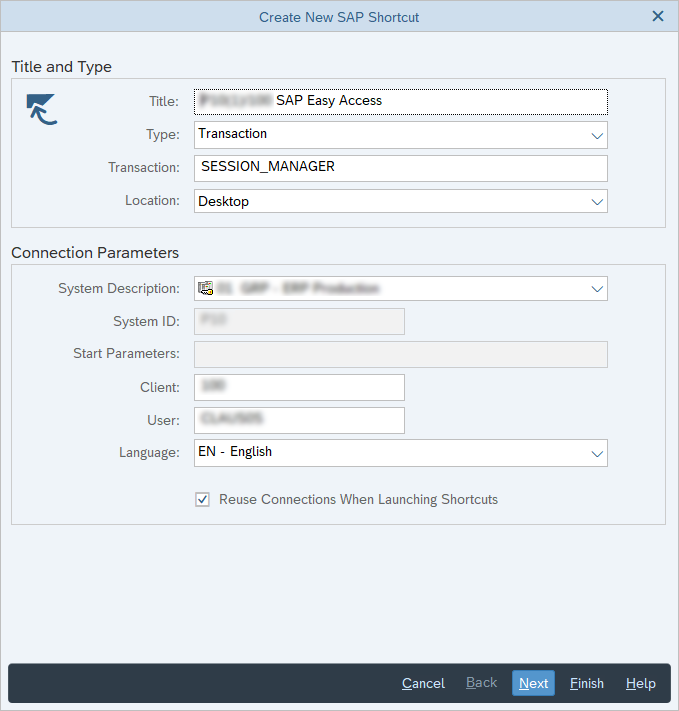Open the Type dropdown showing Transaction
Image resolution: width=679 pixels, height=711 pixels.
click(401, 135)
